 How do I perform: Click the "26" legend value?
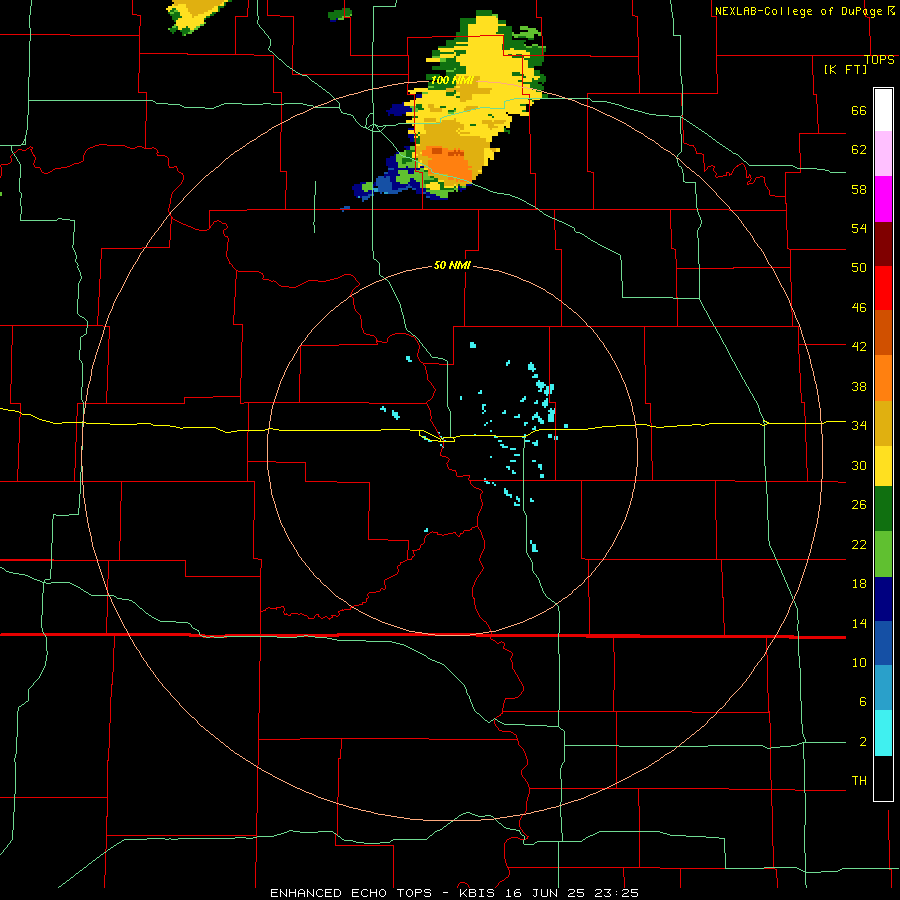click(859, 505)
